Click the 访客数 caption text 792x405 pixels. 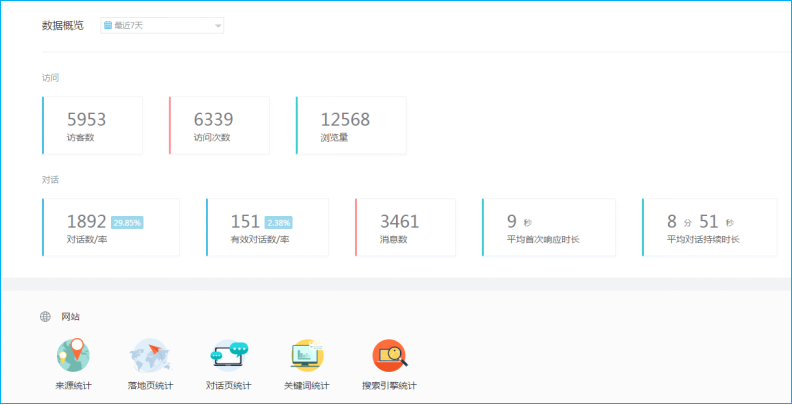81,137
